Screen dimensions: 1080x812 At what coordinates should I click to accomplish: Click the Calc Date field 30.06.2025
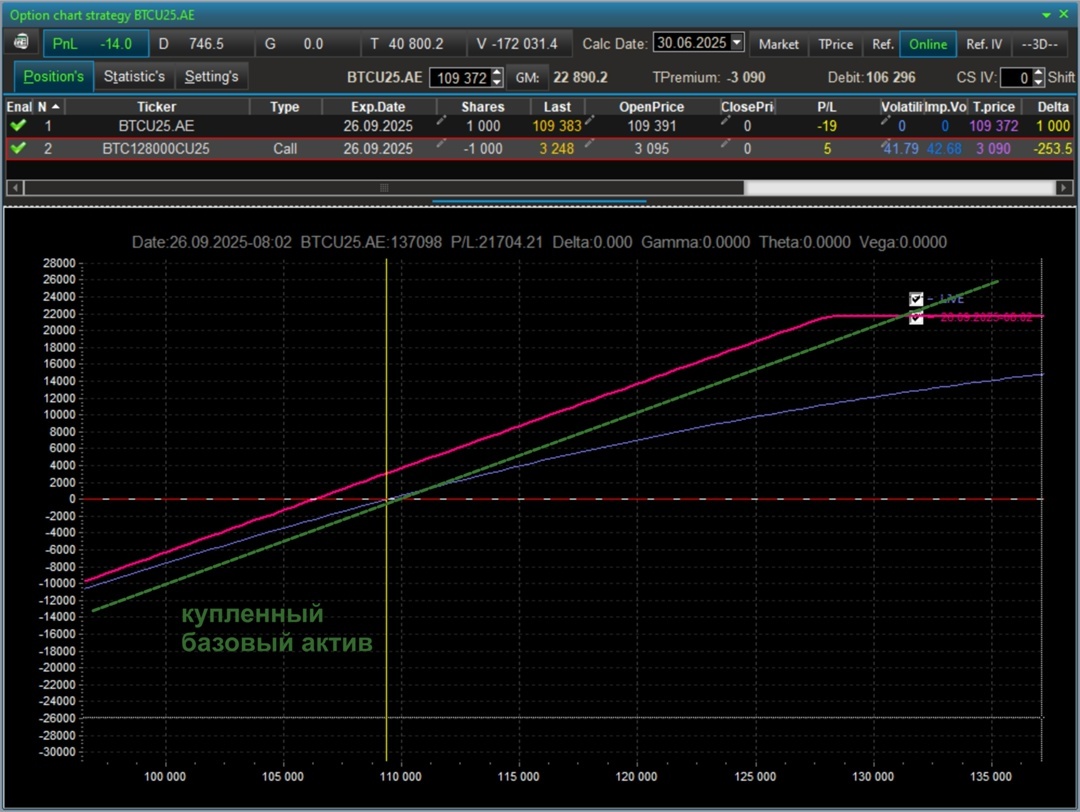[x=692, y=43]
